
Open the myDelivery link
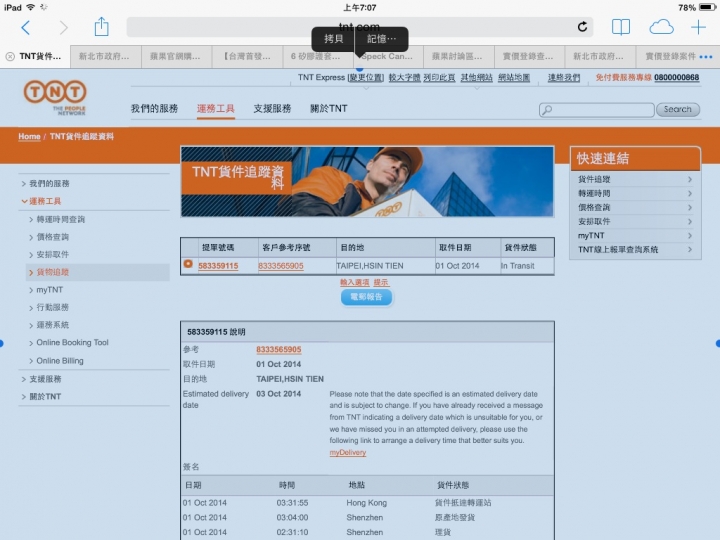click(x=348, y=453)
